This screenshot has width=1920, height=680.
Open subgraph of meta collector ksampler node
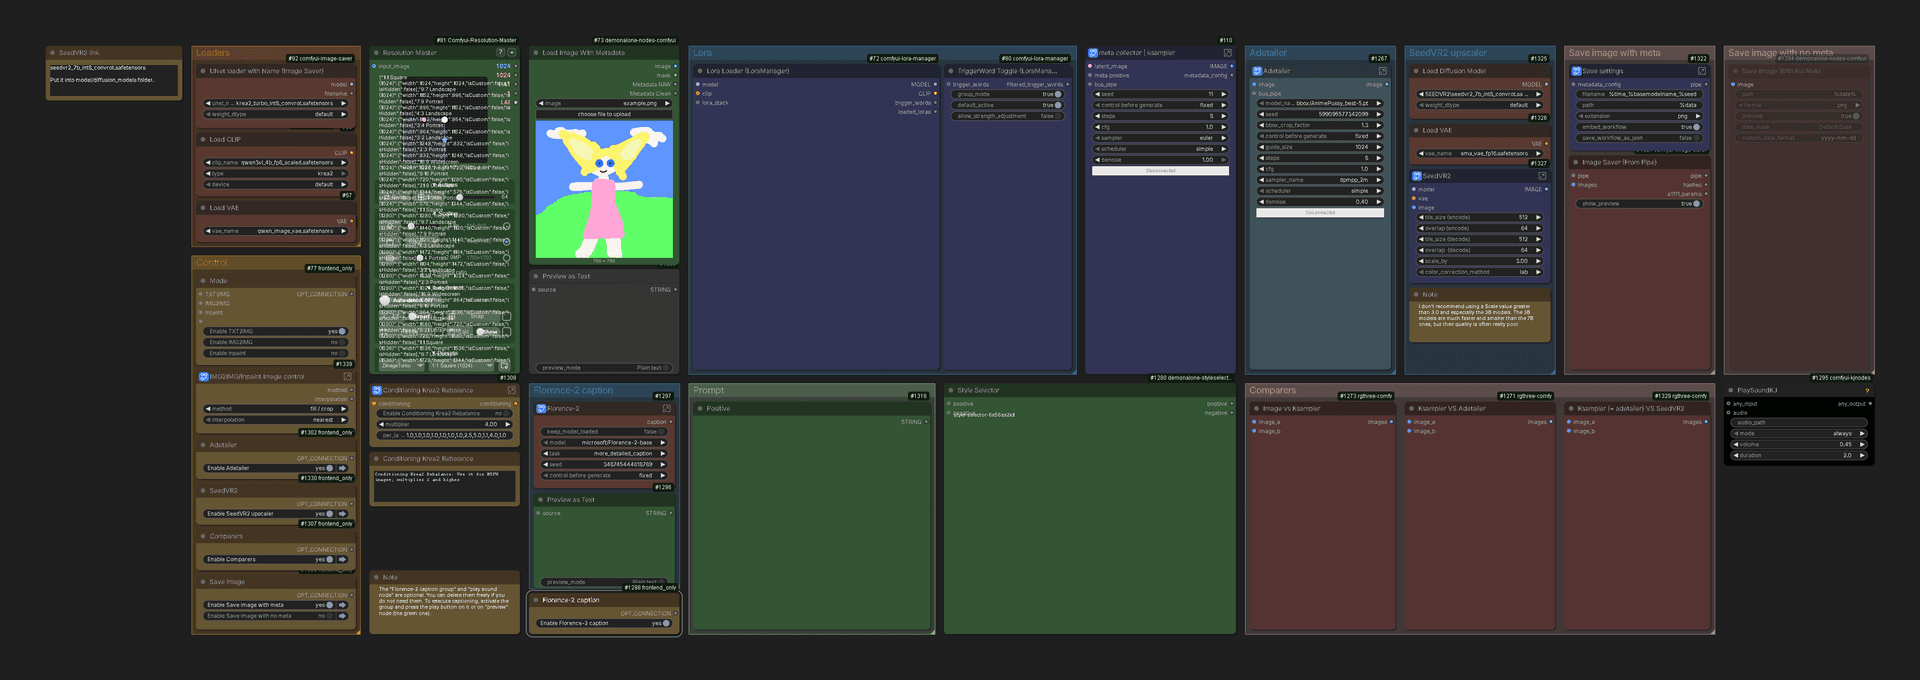(x=1227, y=53)
